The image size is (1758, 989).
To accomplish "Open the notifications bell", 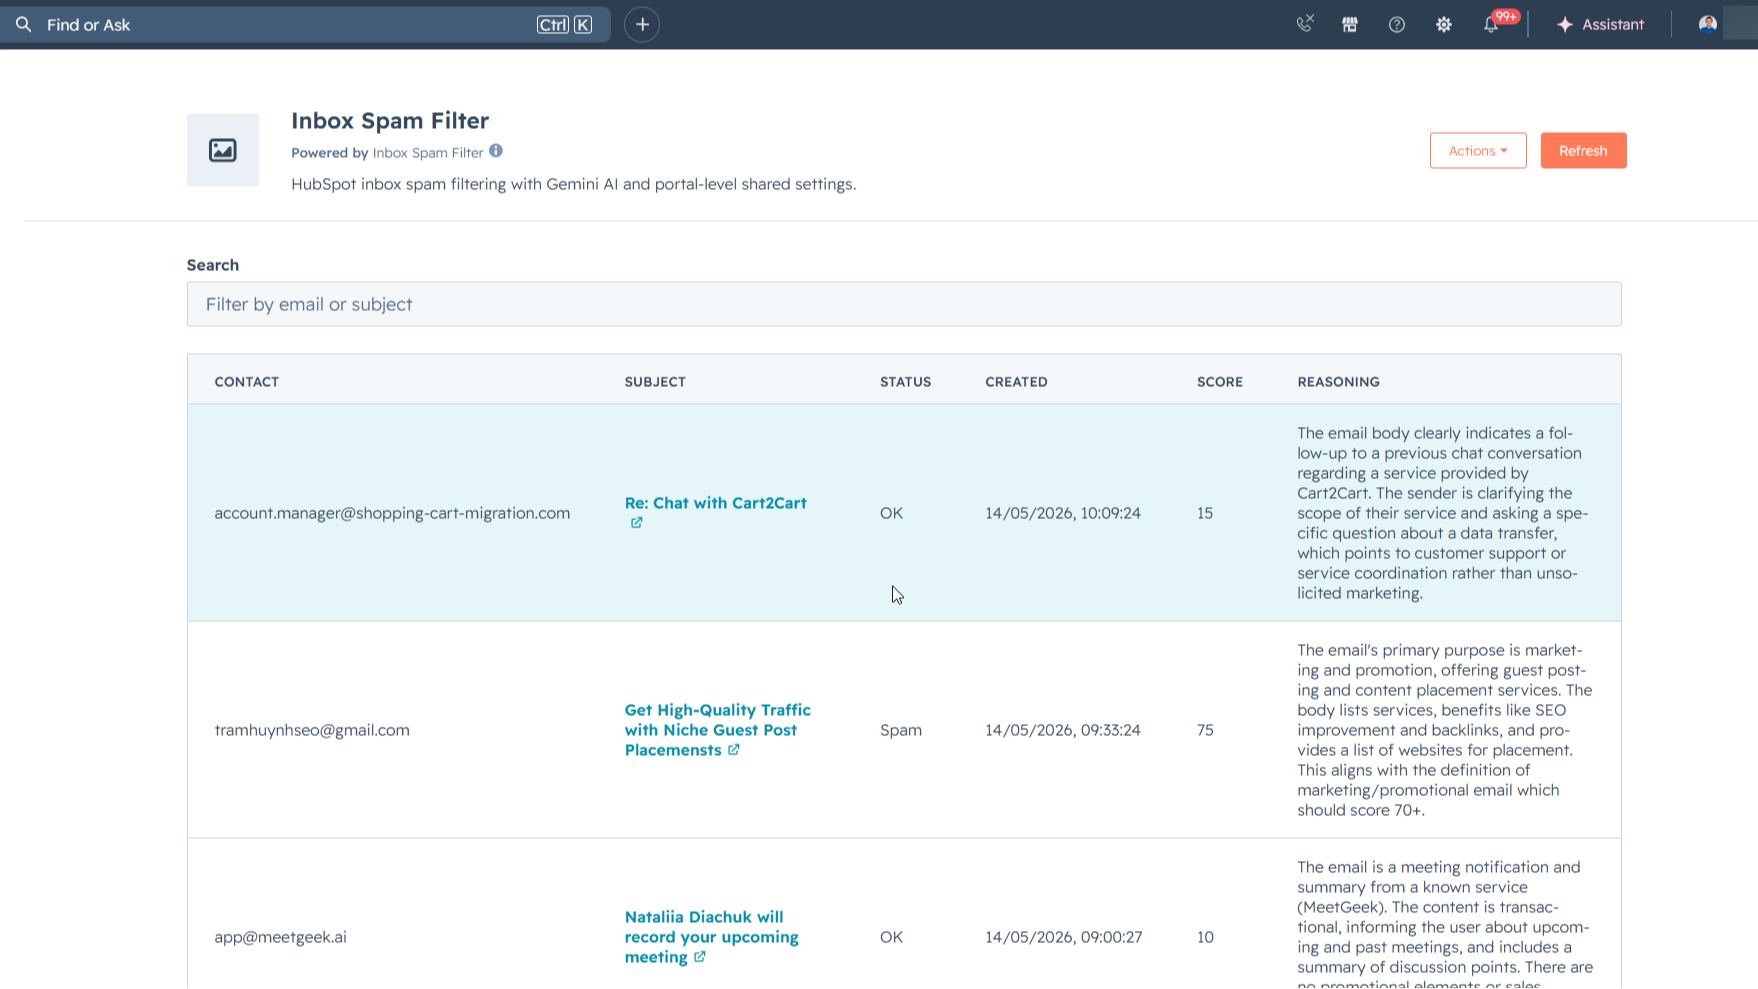I will tap(1491, 25).
